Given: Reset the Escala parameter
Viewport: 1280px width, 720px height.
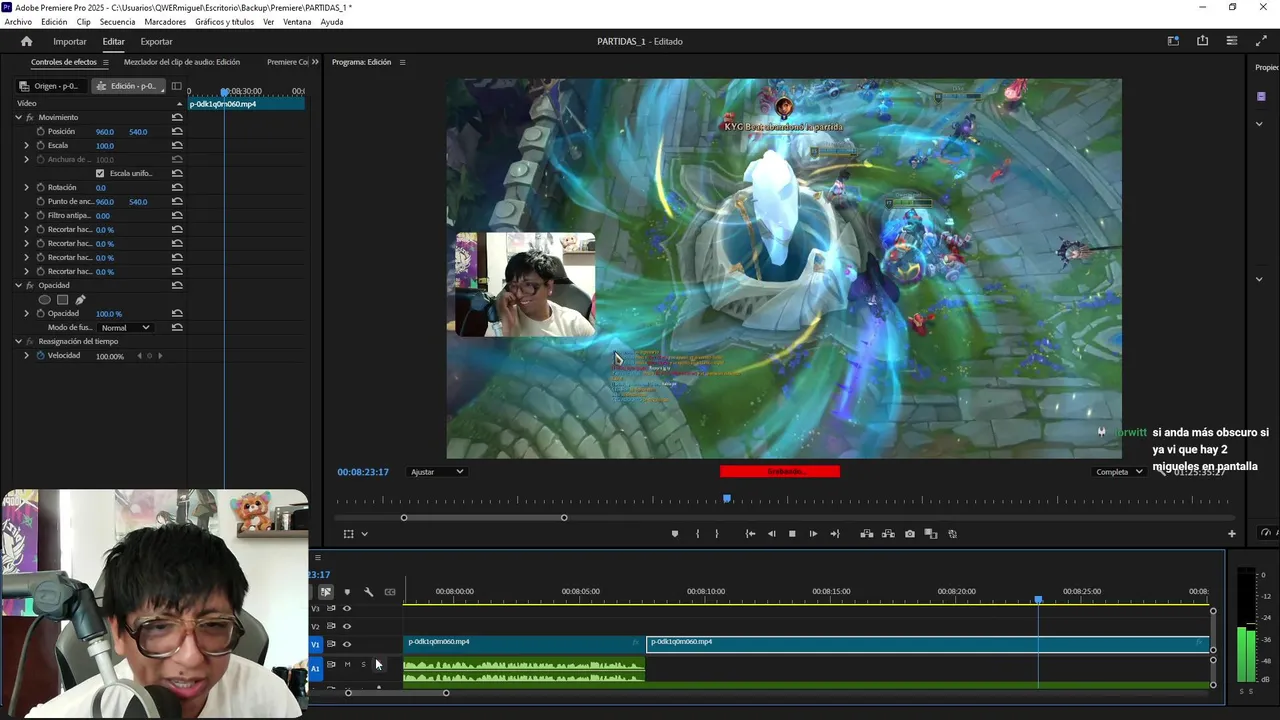Looking at the screenshot, I should click(x=177, y=145).
